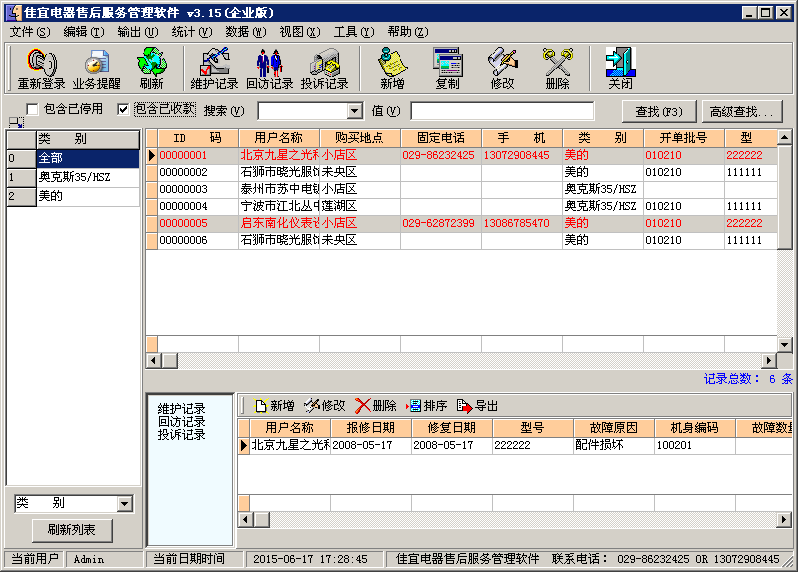Uncheck the 包含已收款 checkbox
The height and width of the screenshot is (572, 798).
(124, 109)
